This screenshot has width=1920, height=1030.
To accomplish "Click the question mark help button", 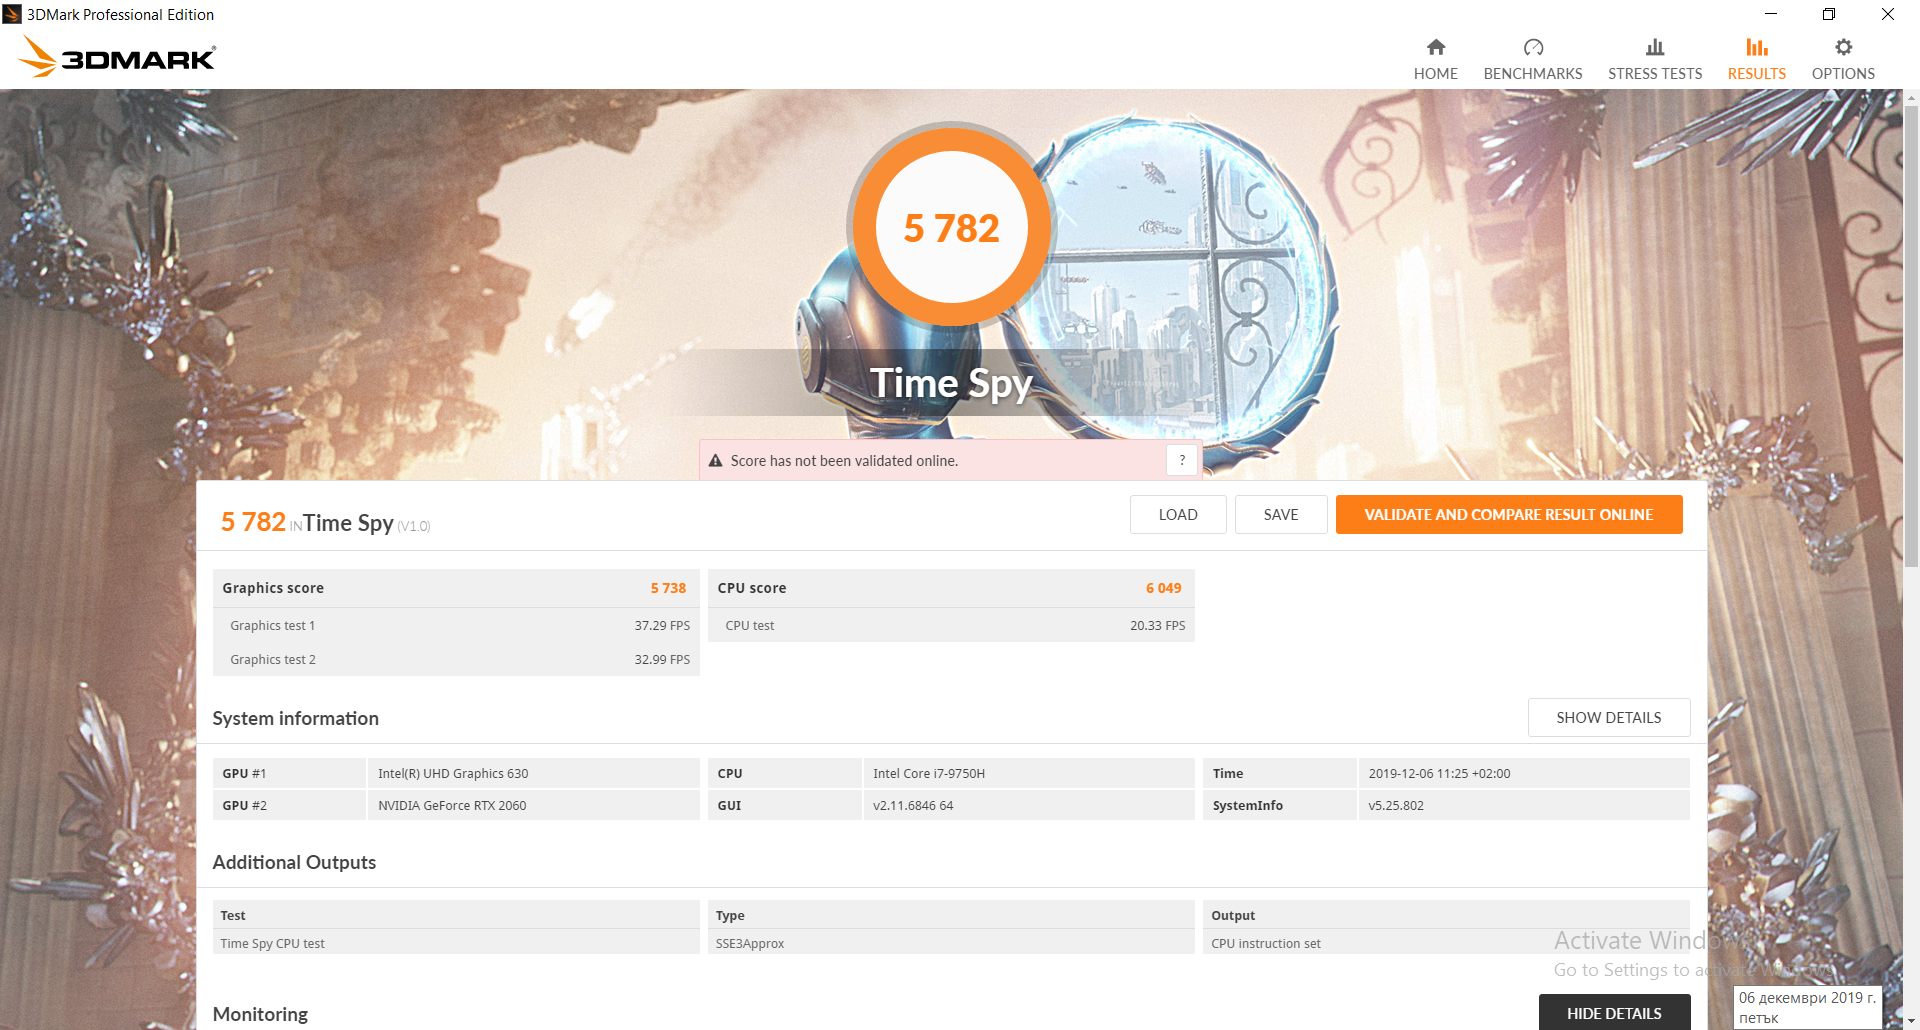I will (1182, 460).
